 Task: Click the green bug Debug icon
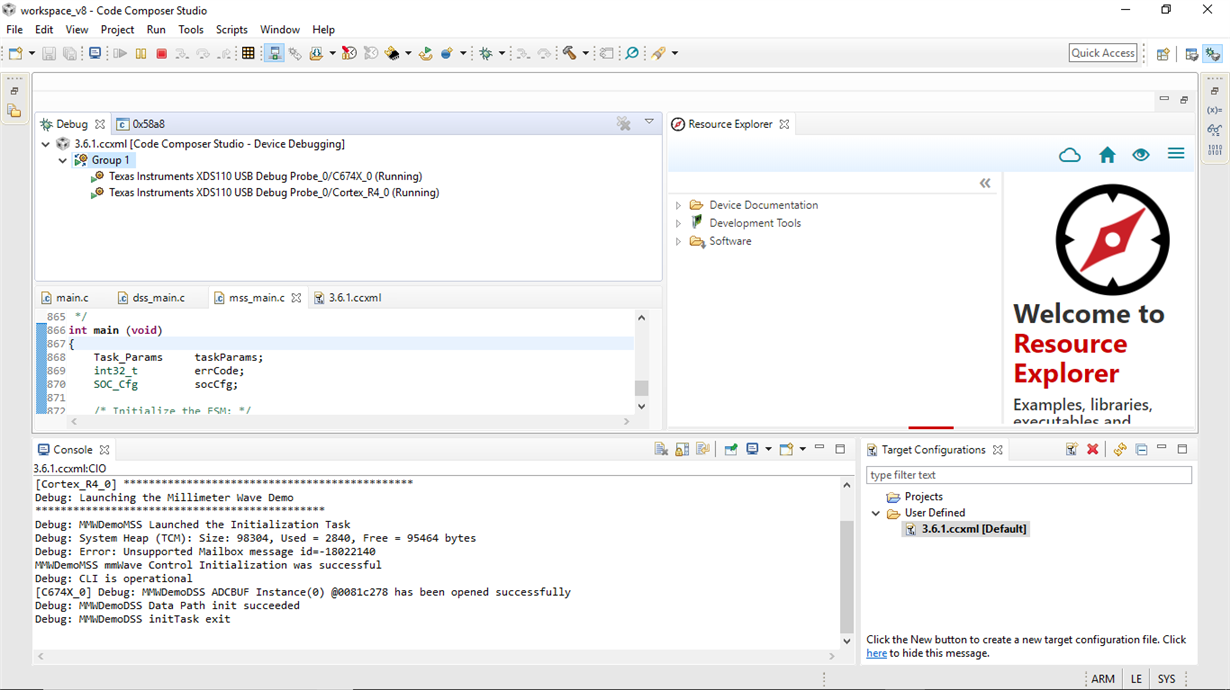tap(486, 53)
